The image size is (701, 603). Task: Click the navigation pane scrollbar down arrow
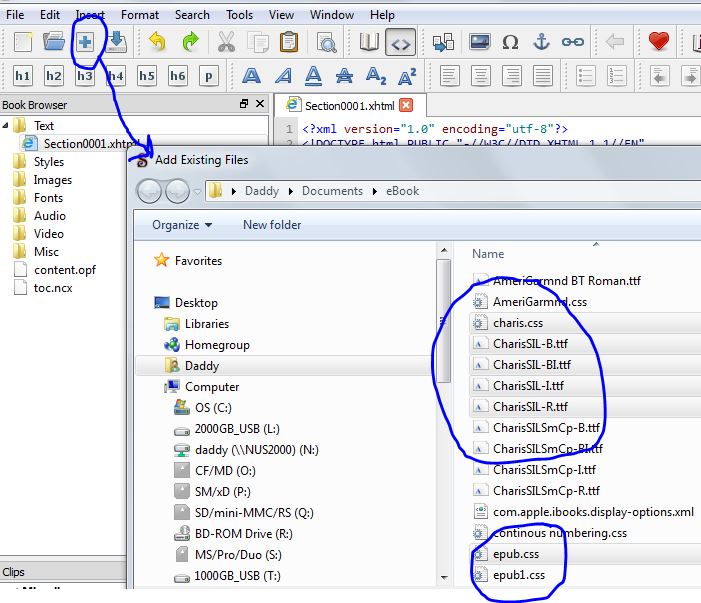point(444,577)
